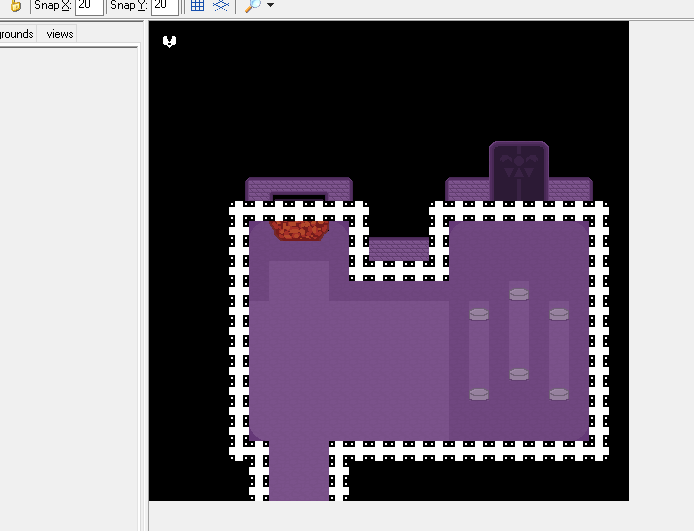Select the bottom pillar in the middle column
This screenshot has height=531, width=694.
519,374
